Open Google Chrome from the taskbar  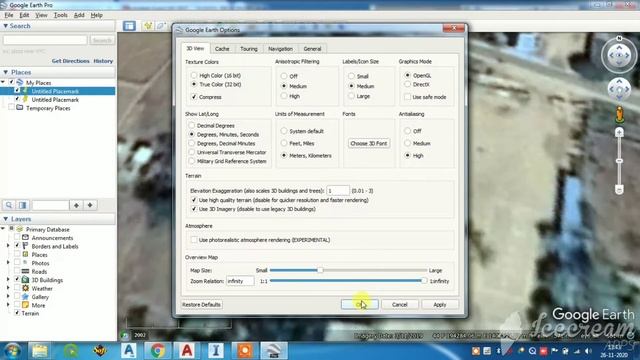[158, 351]
